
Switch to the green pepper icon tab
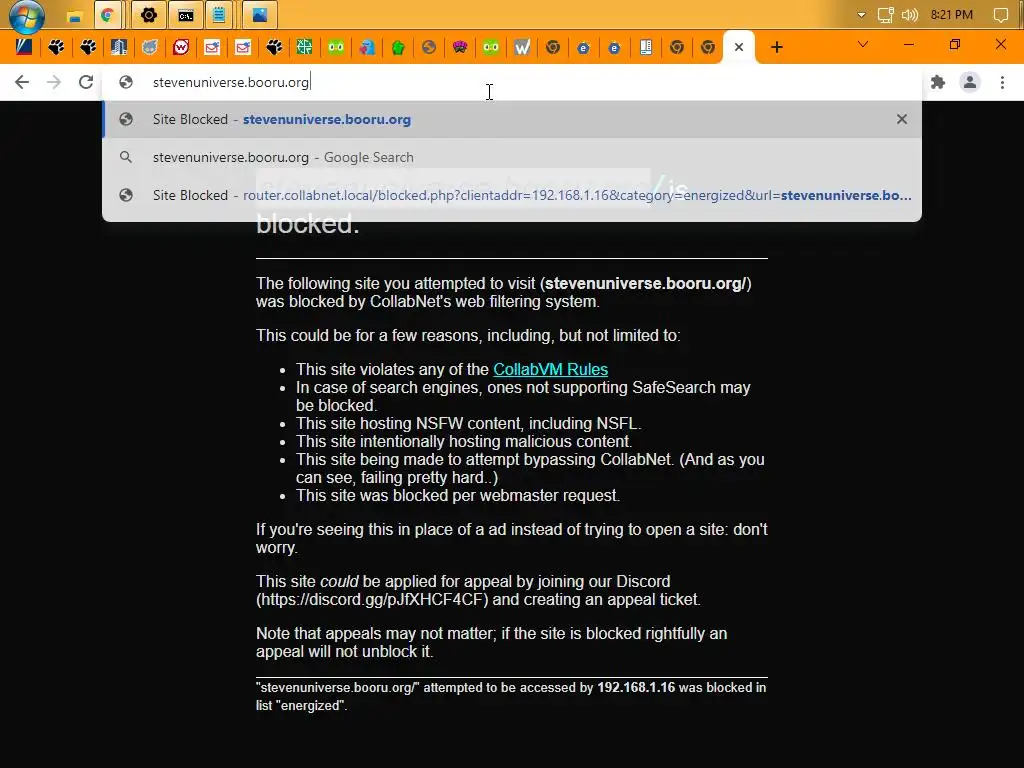point(398,47)
